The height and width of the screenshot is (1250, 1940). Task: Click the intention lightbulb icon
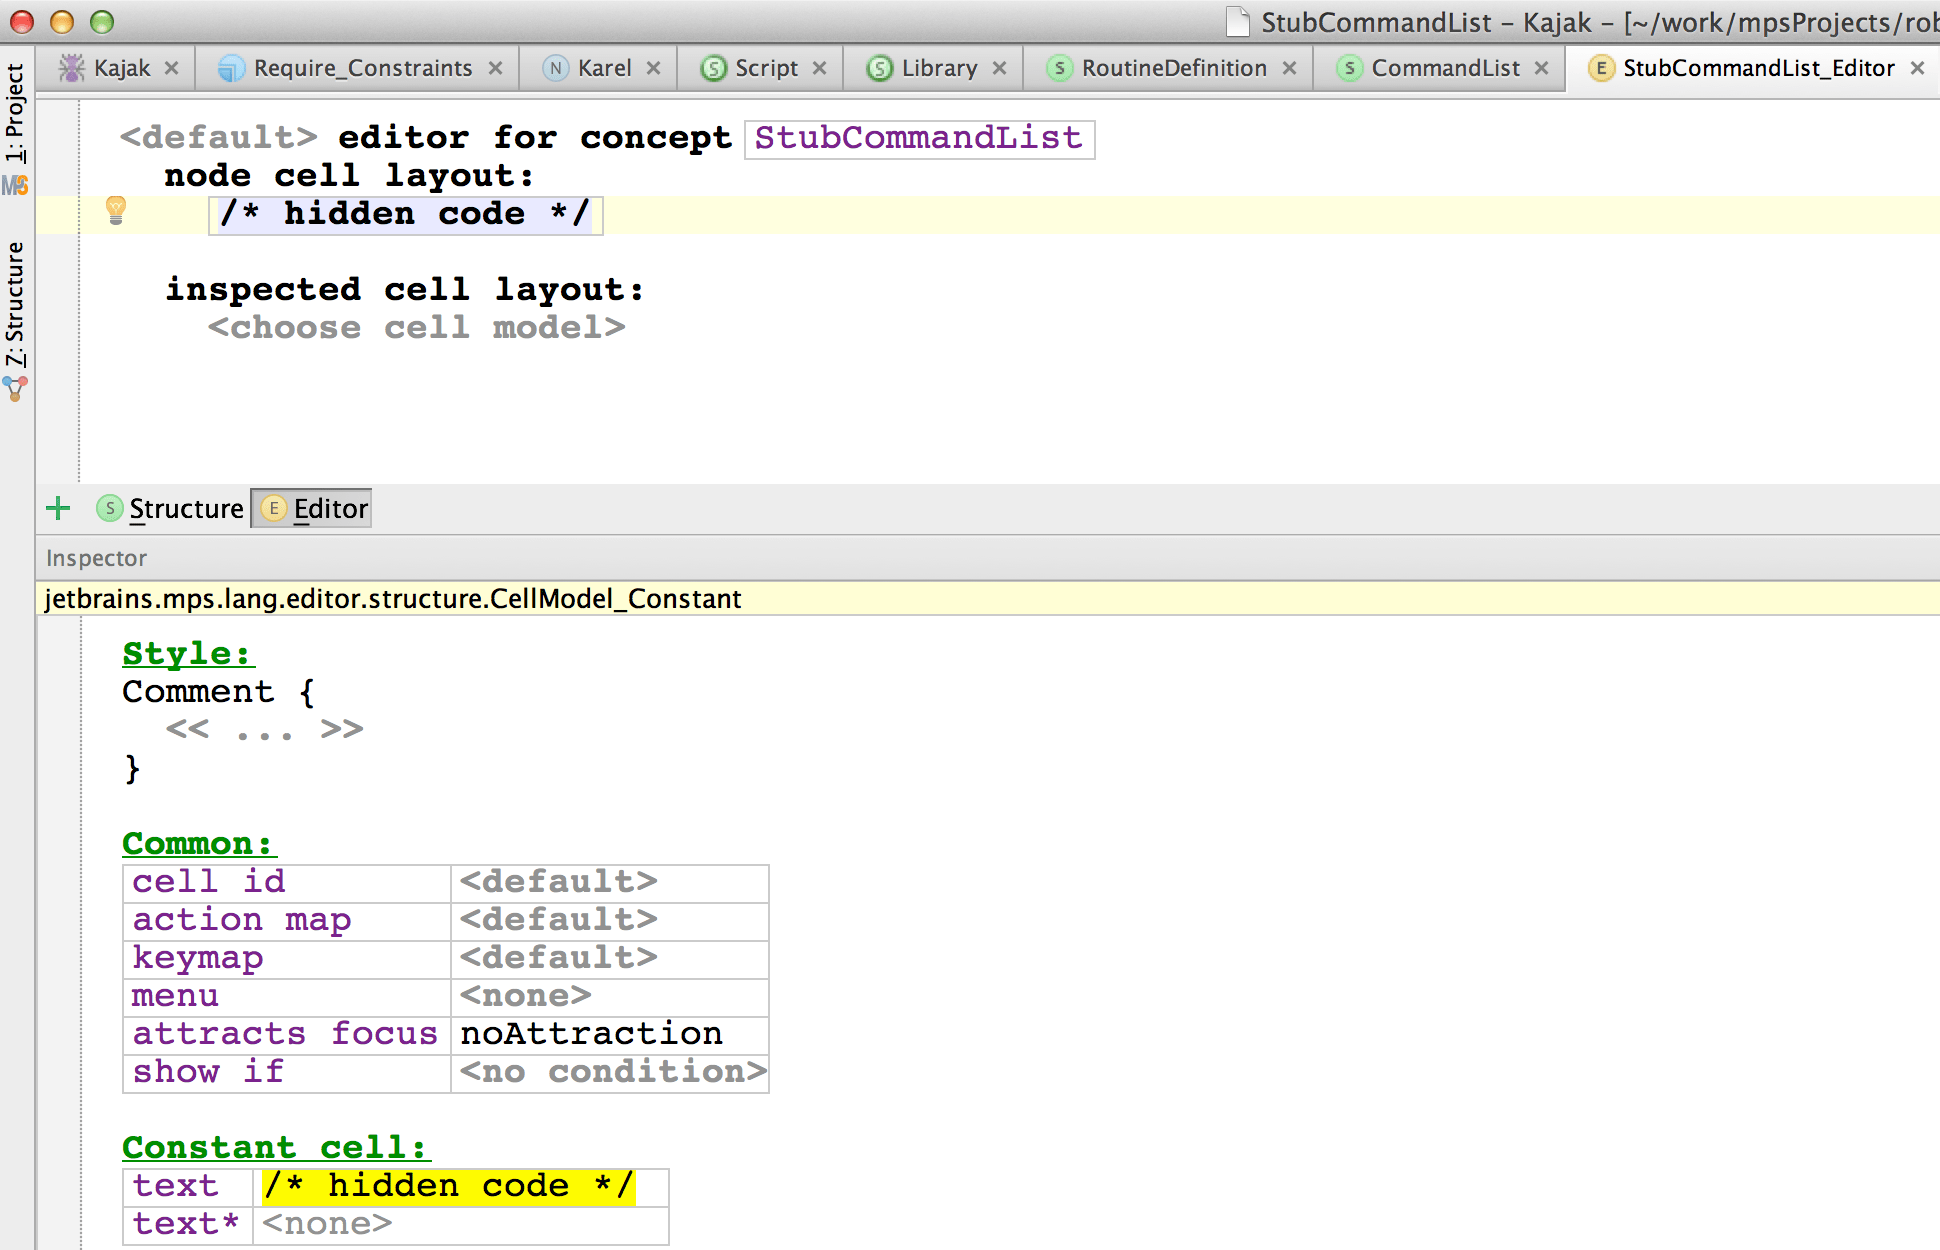pos(116,210)
